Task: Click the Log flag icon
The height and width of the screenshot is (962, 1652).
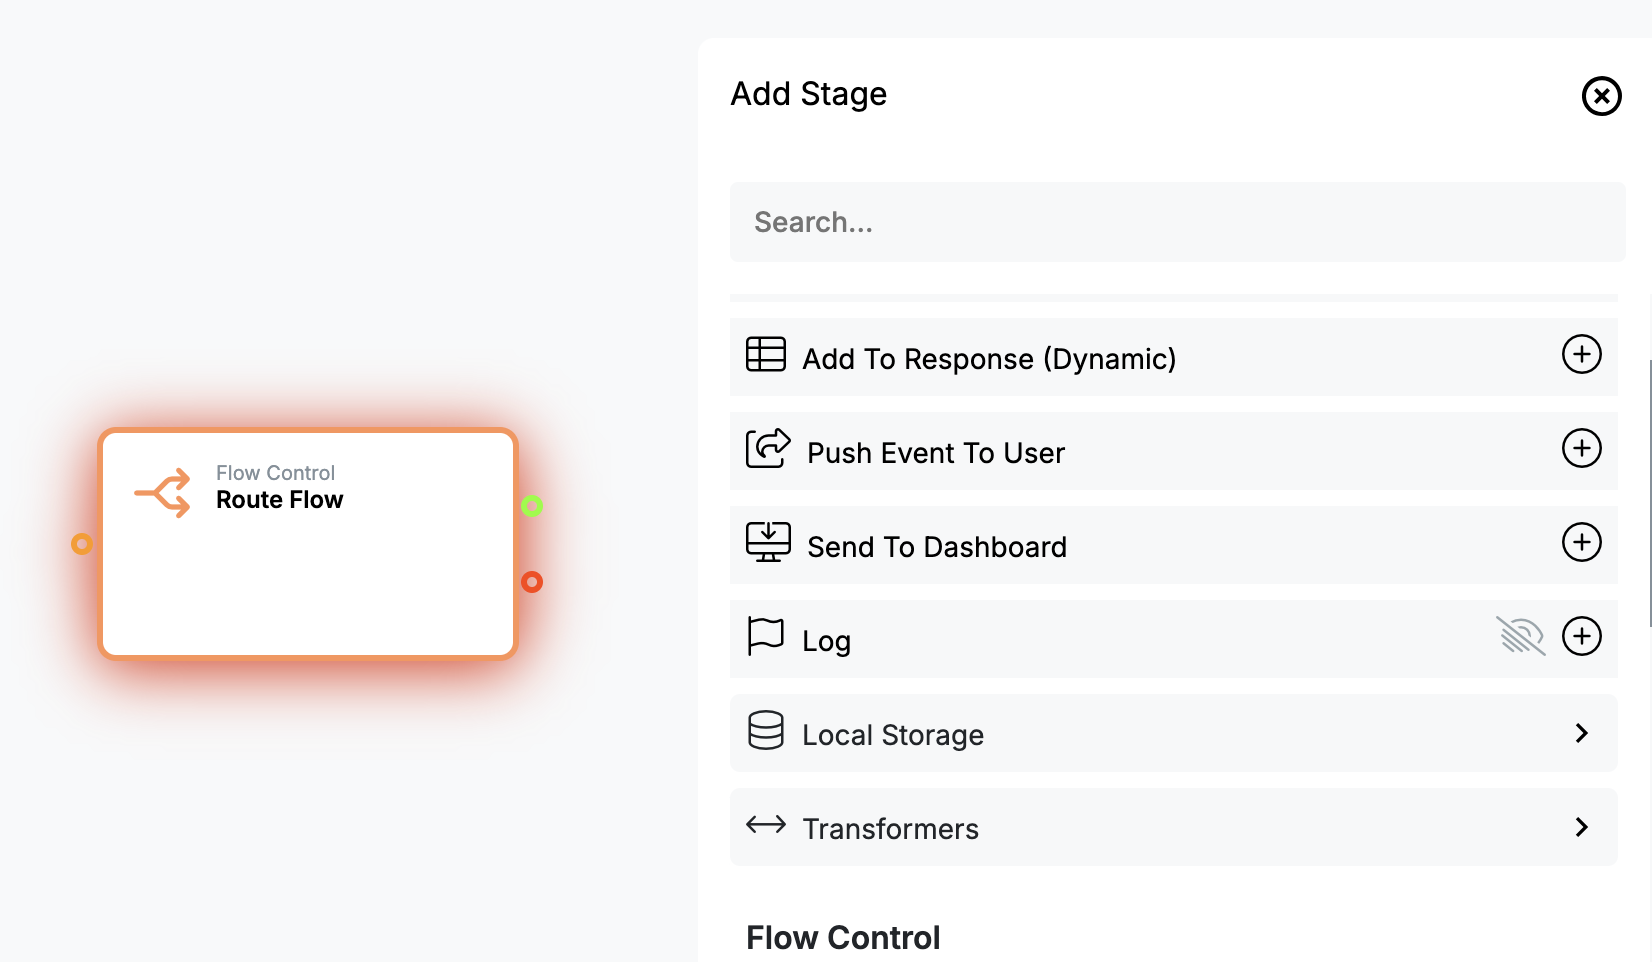Action: point(766,636)
